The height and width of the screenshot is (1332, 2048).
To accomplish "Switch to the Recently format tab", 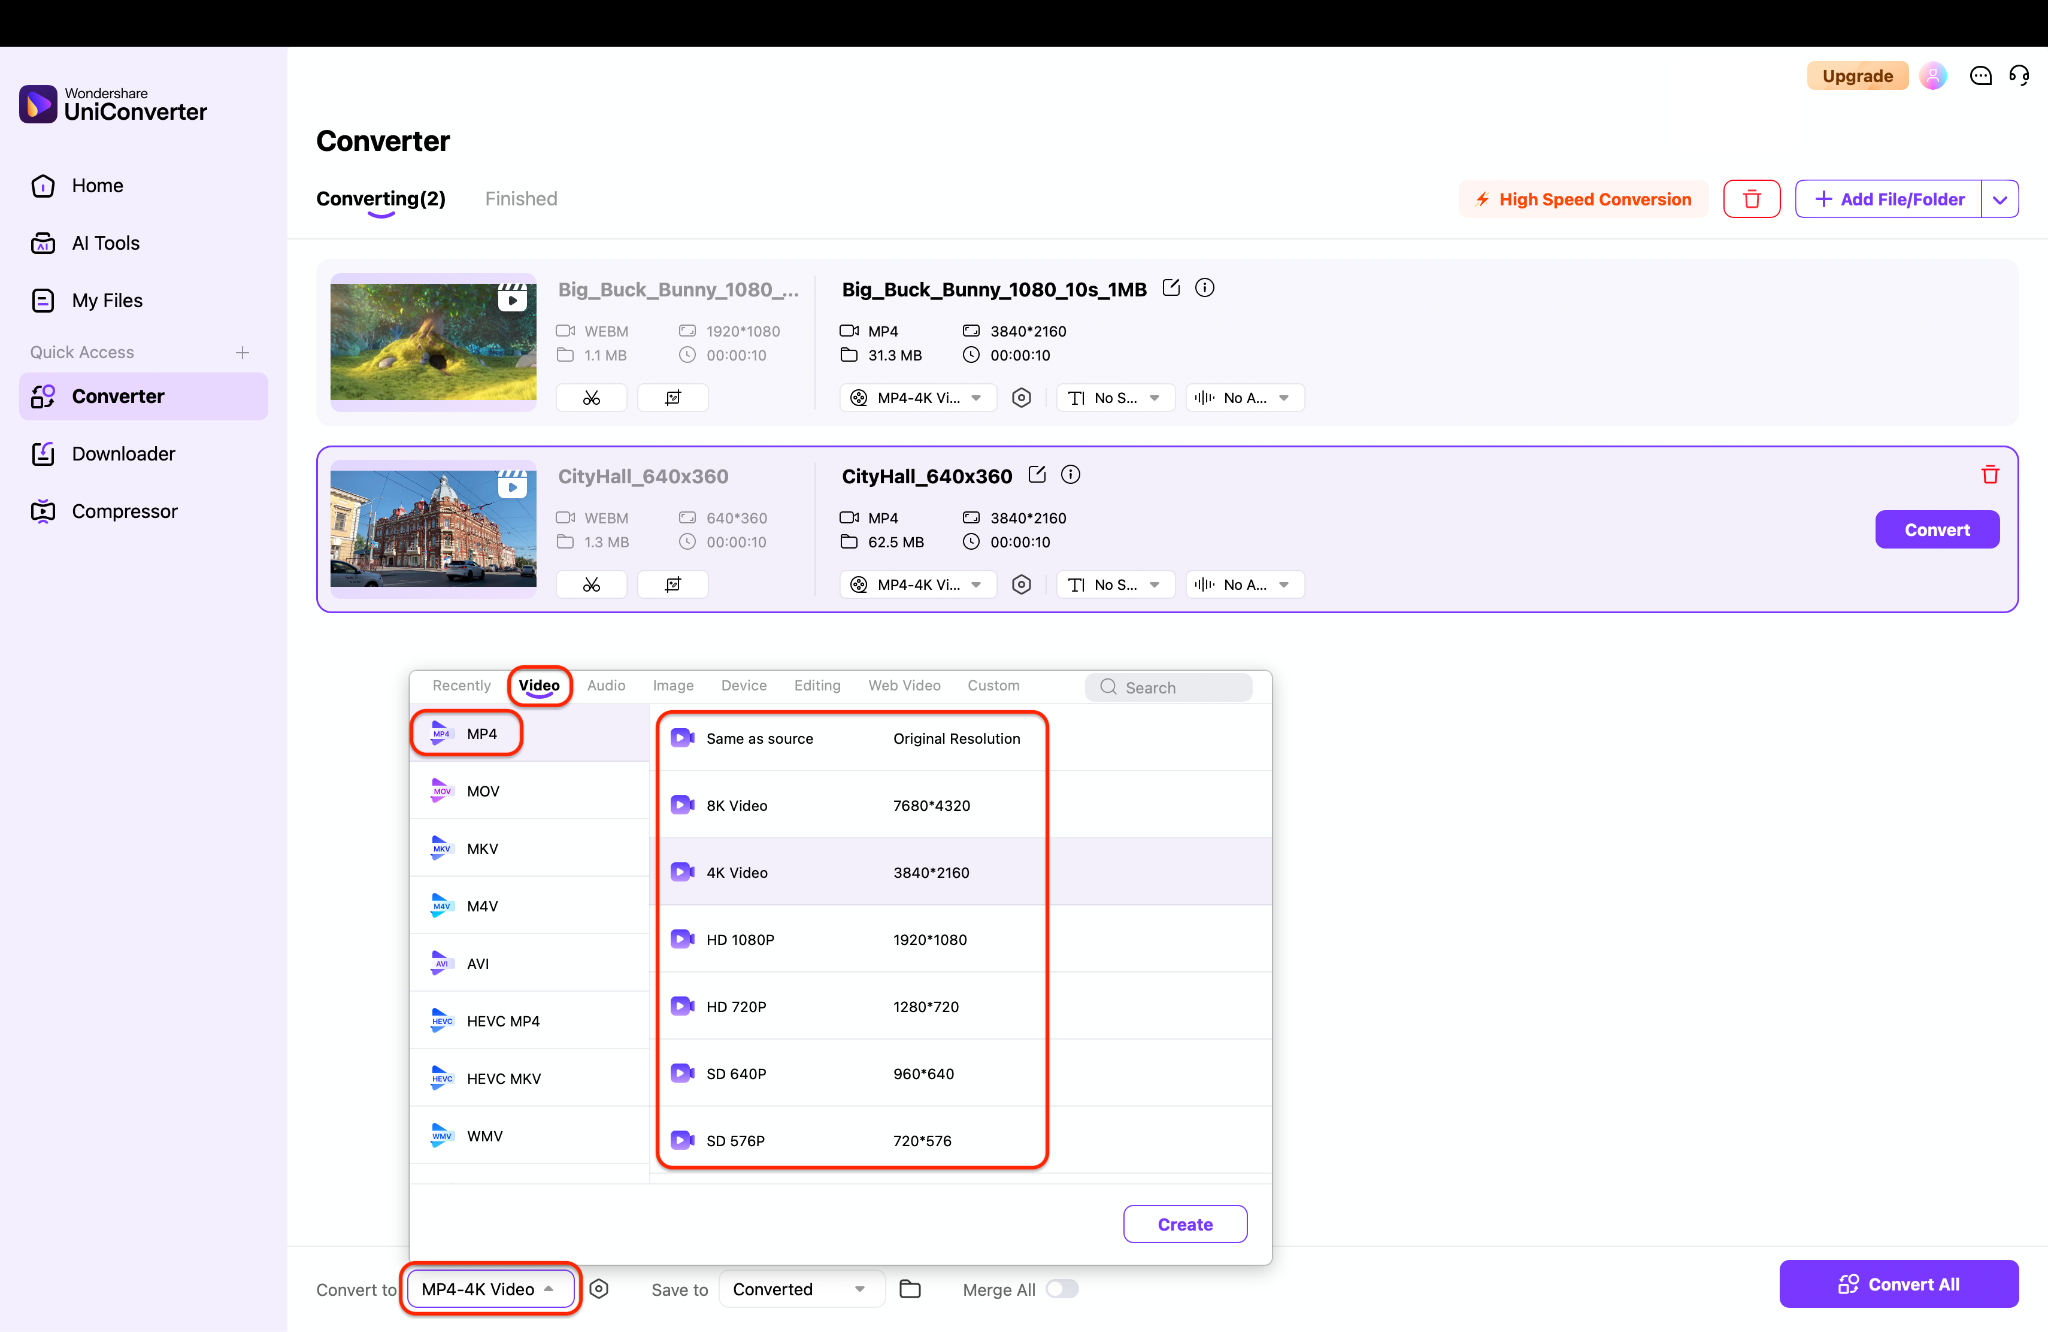I will pyautogui.click(x=462, y=686).
